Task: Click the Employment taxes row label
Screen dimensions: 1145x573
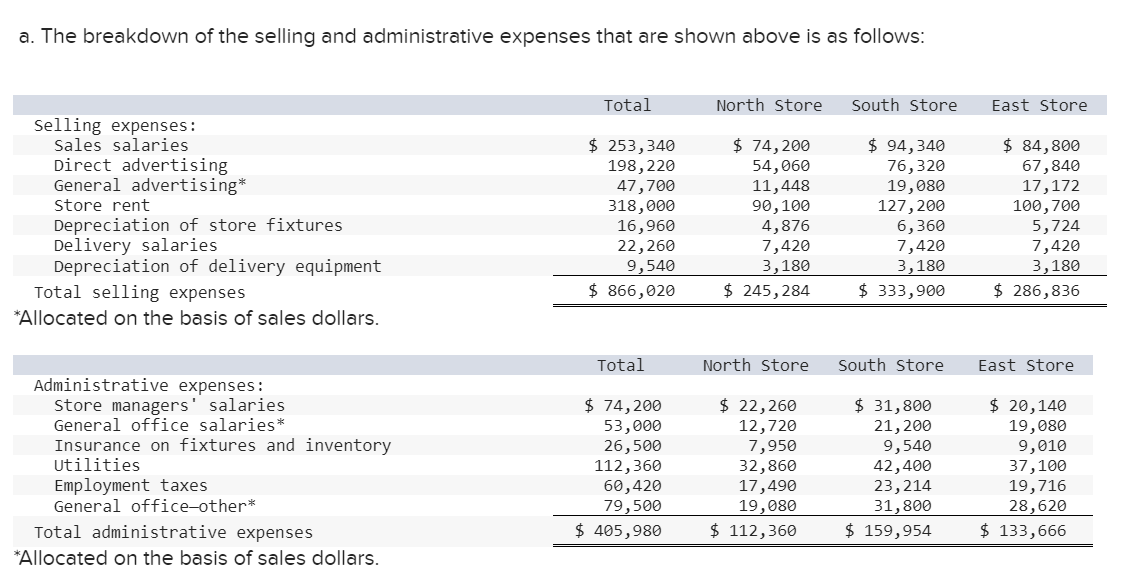Action: click(130, 486)
